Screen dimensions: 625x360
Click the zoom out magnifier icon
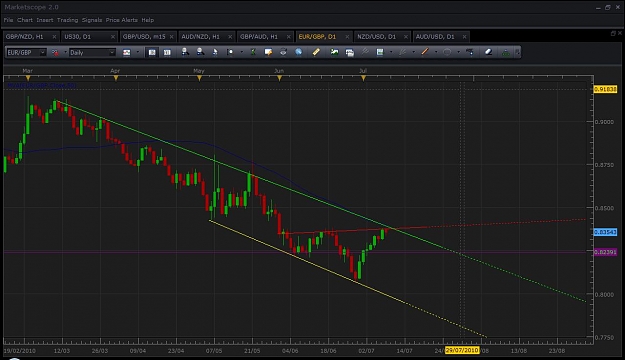(200, 52)
